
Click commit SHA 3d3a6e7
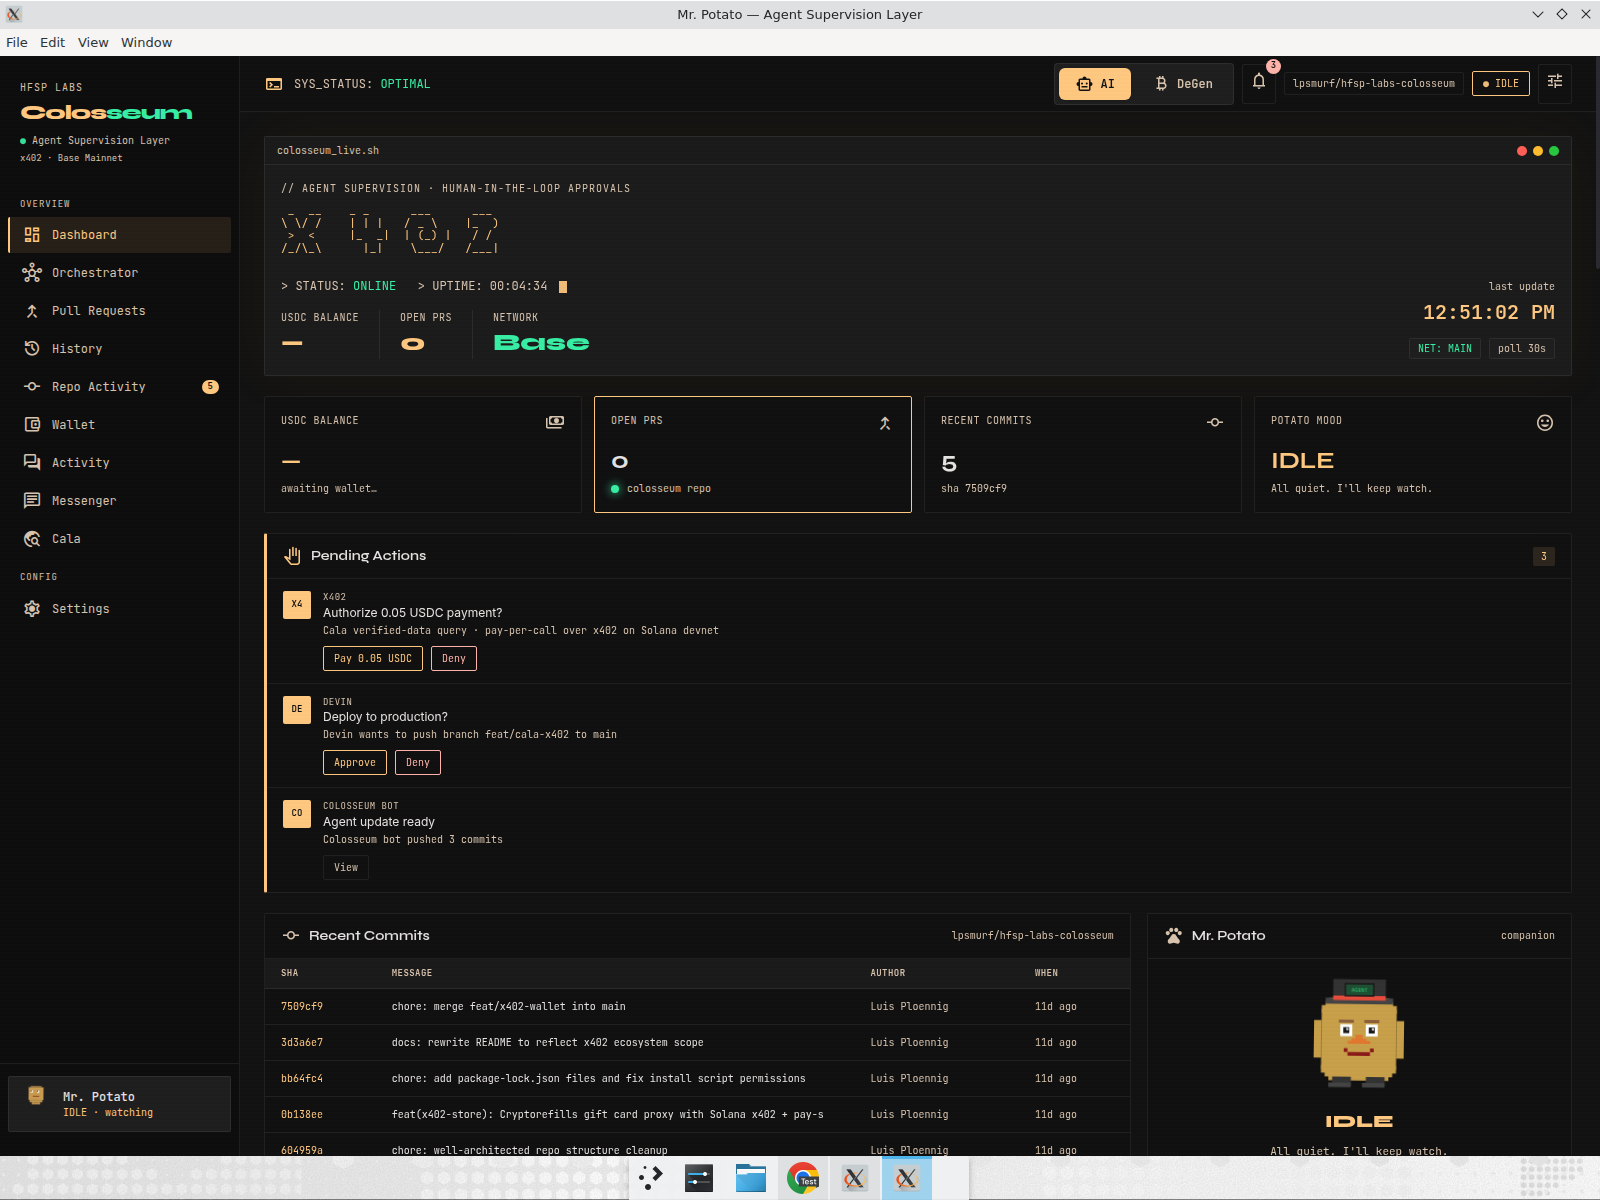pyautogui.click(x=302, y=1043)
